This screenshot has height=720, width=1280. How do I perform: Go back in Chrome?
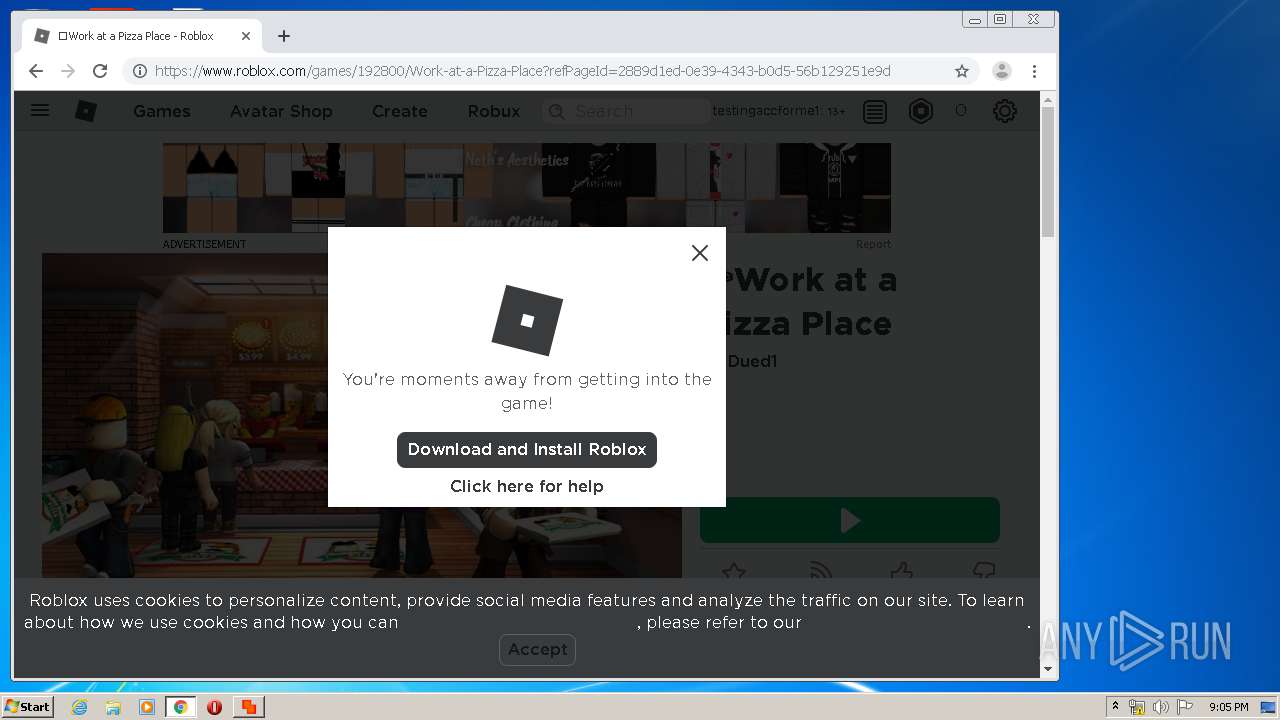36,71
